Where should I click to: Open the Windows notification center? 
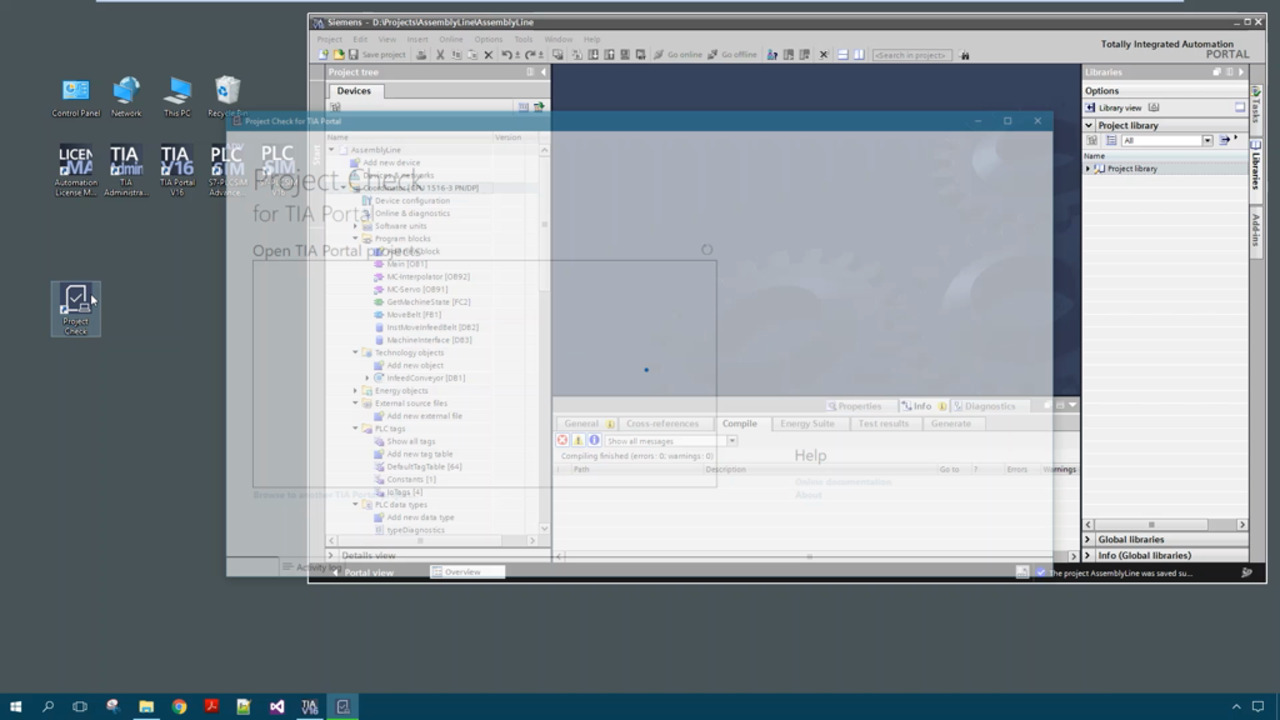point(1258,707)
